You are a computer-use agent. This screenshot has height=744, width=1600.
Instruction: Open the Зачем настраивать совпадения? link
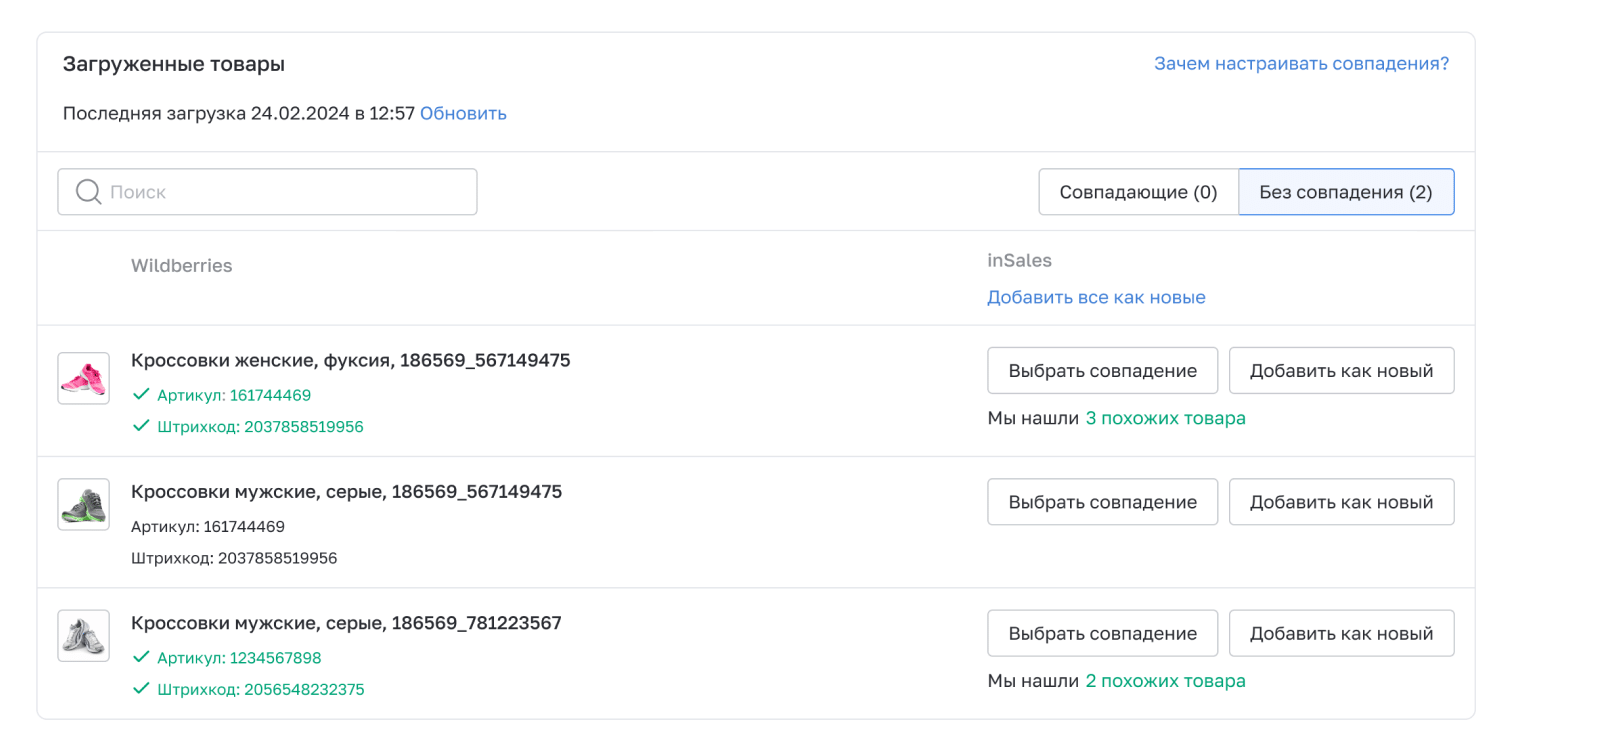point(1301,64)
